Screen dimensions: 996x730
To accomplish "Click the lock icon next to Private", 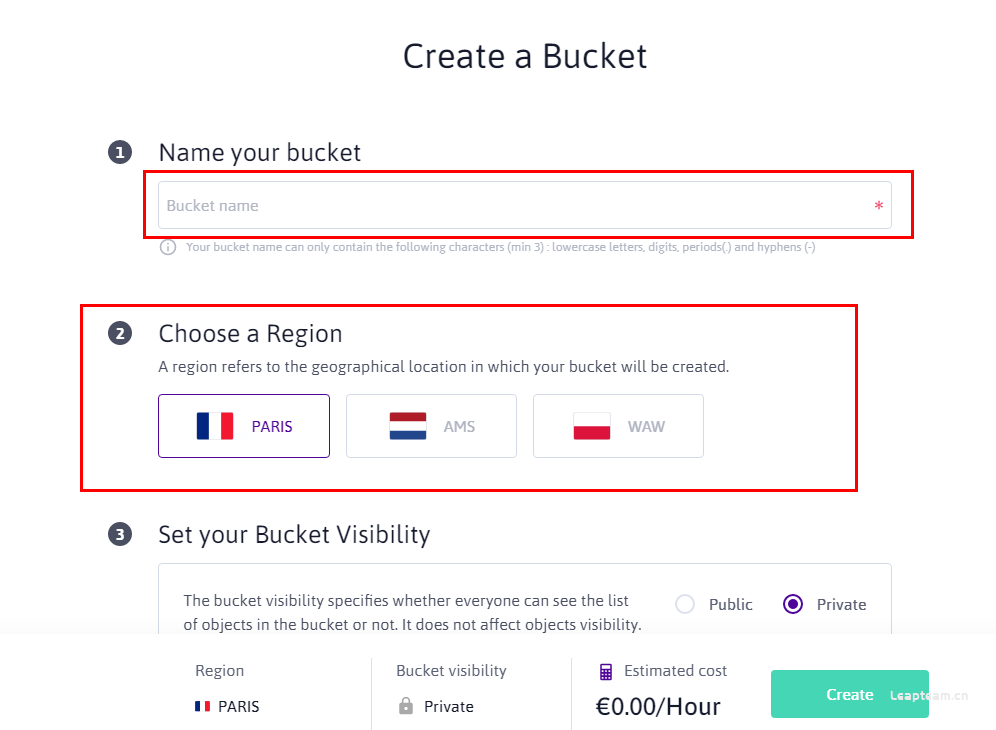I will [406, 706].
